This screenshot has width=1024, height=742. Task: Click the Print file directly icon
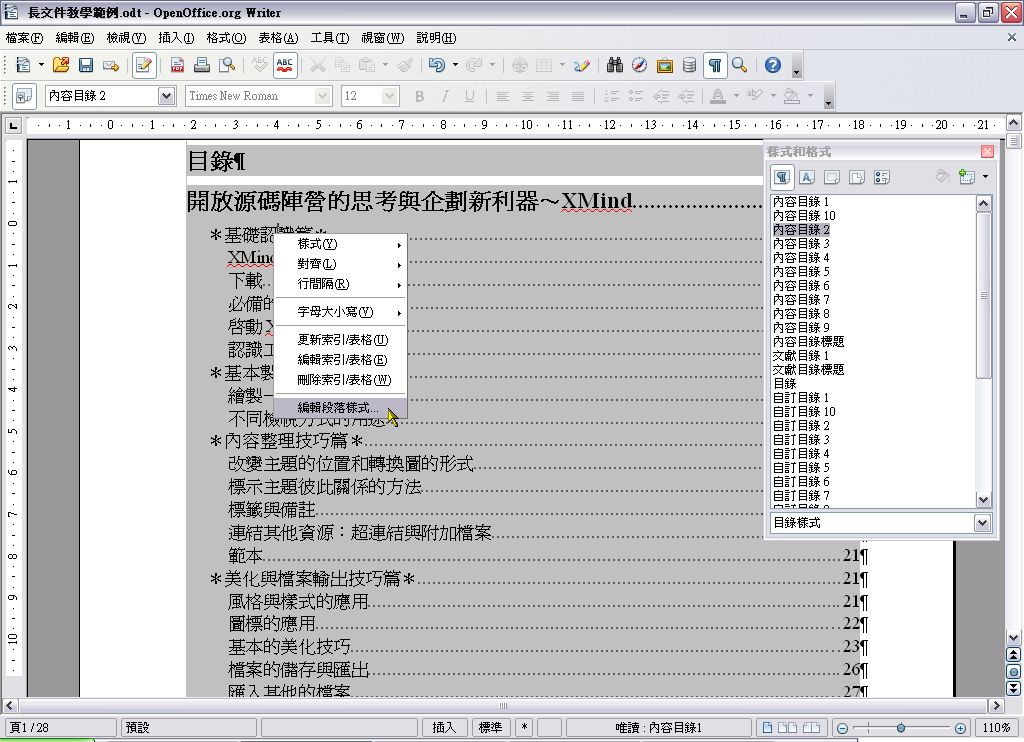(x=202, y=65)
